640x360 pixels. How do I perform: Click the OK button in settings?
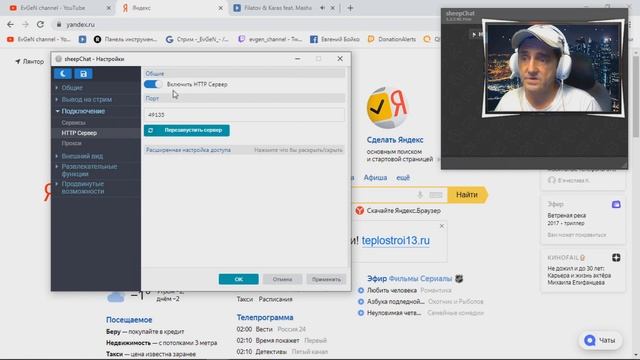coord(238,279)
